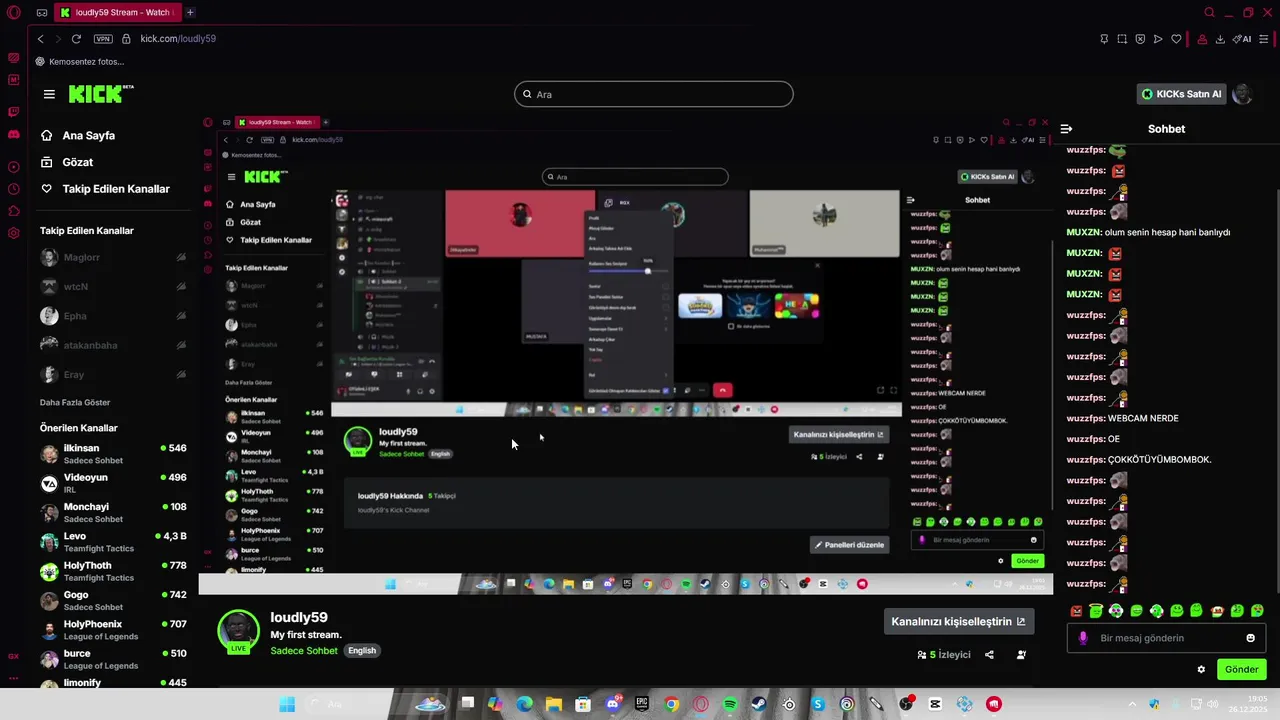1280x720 pixels.
Task: Open Discord from the Opera sidebar
Action: click(14, 134)
